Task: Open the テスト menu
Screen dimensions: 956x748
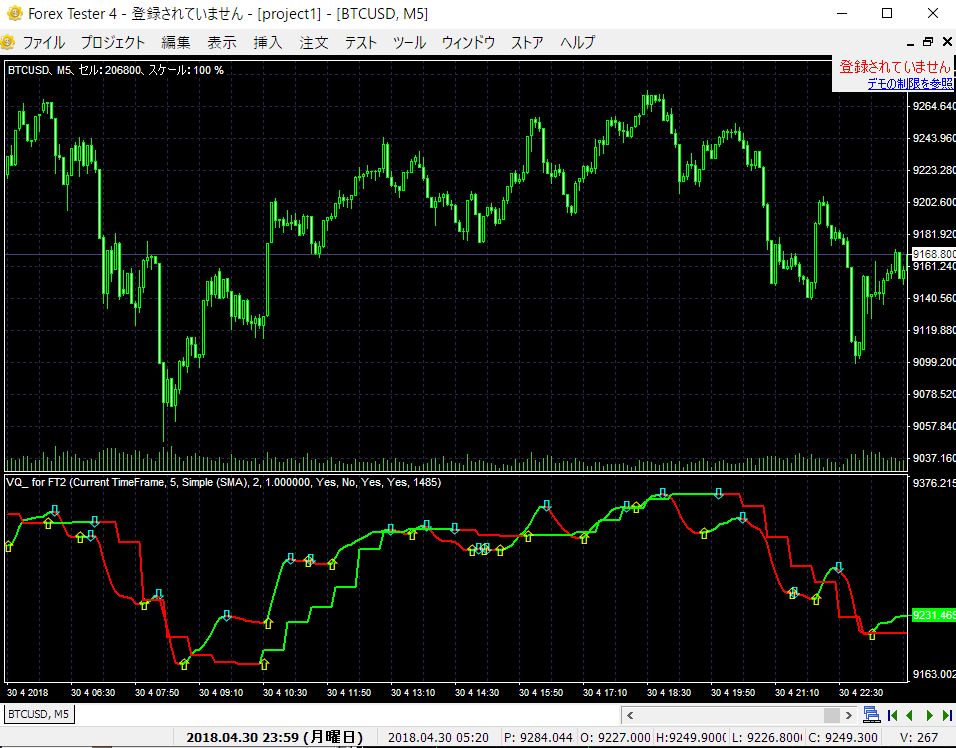Action: 360,43
